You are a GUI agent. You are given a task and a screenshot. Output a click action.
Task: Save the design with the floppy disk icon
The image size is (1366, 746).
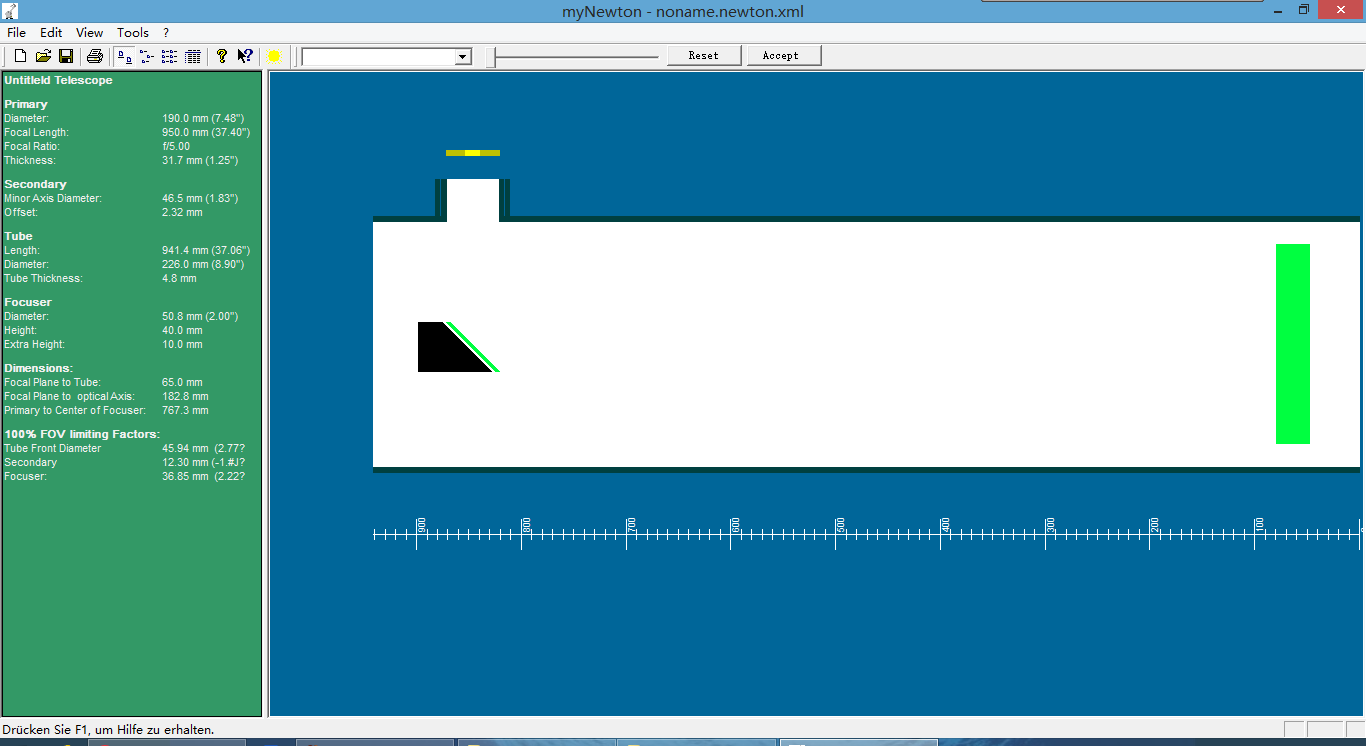[x=66, y=56]
